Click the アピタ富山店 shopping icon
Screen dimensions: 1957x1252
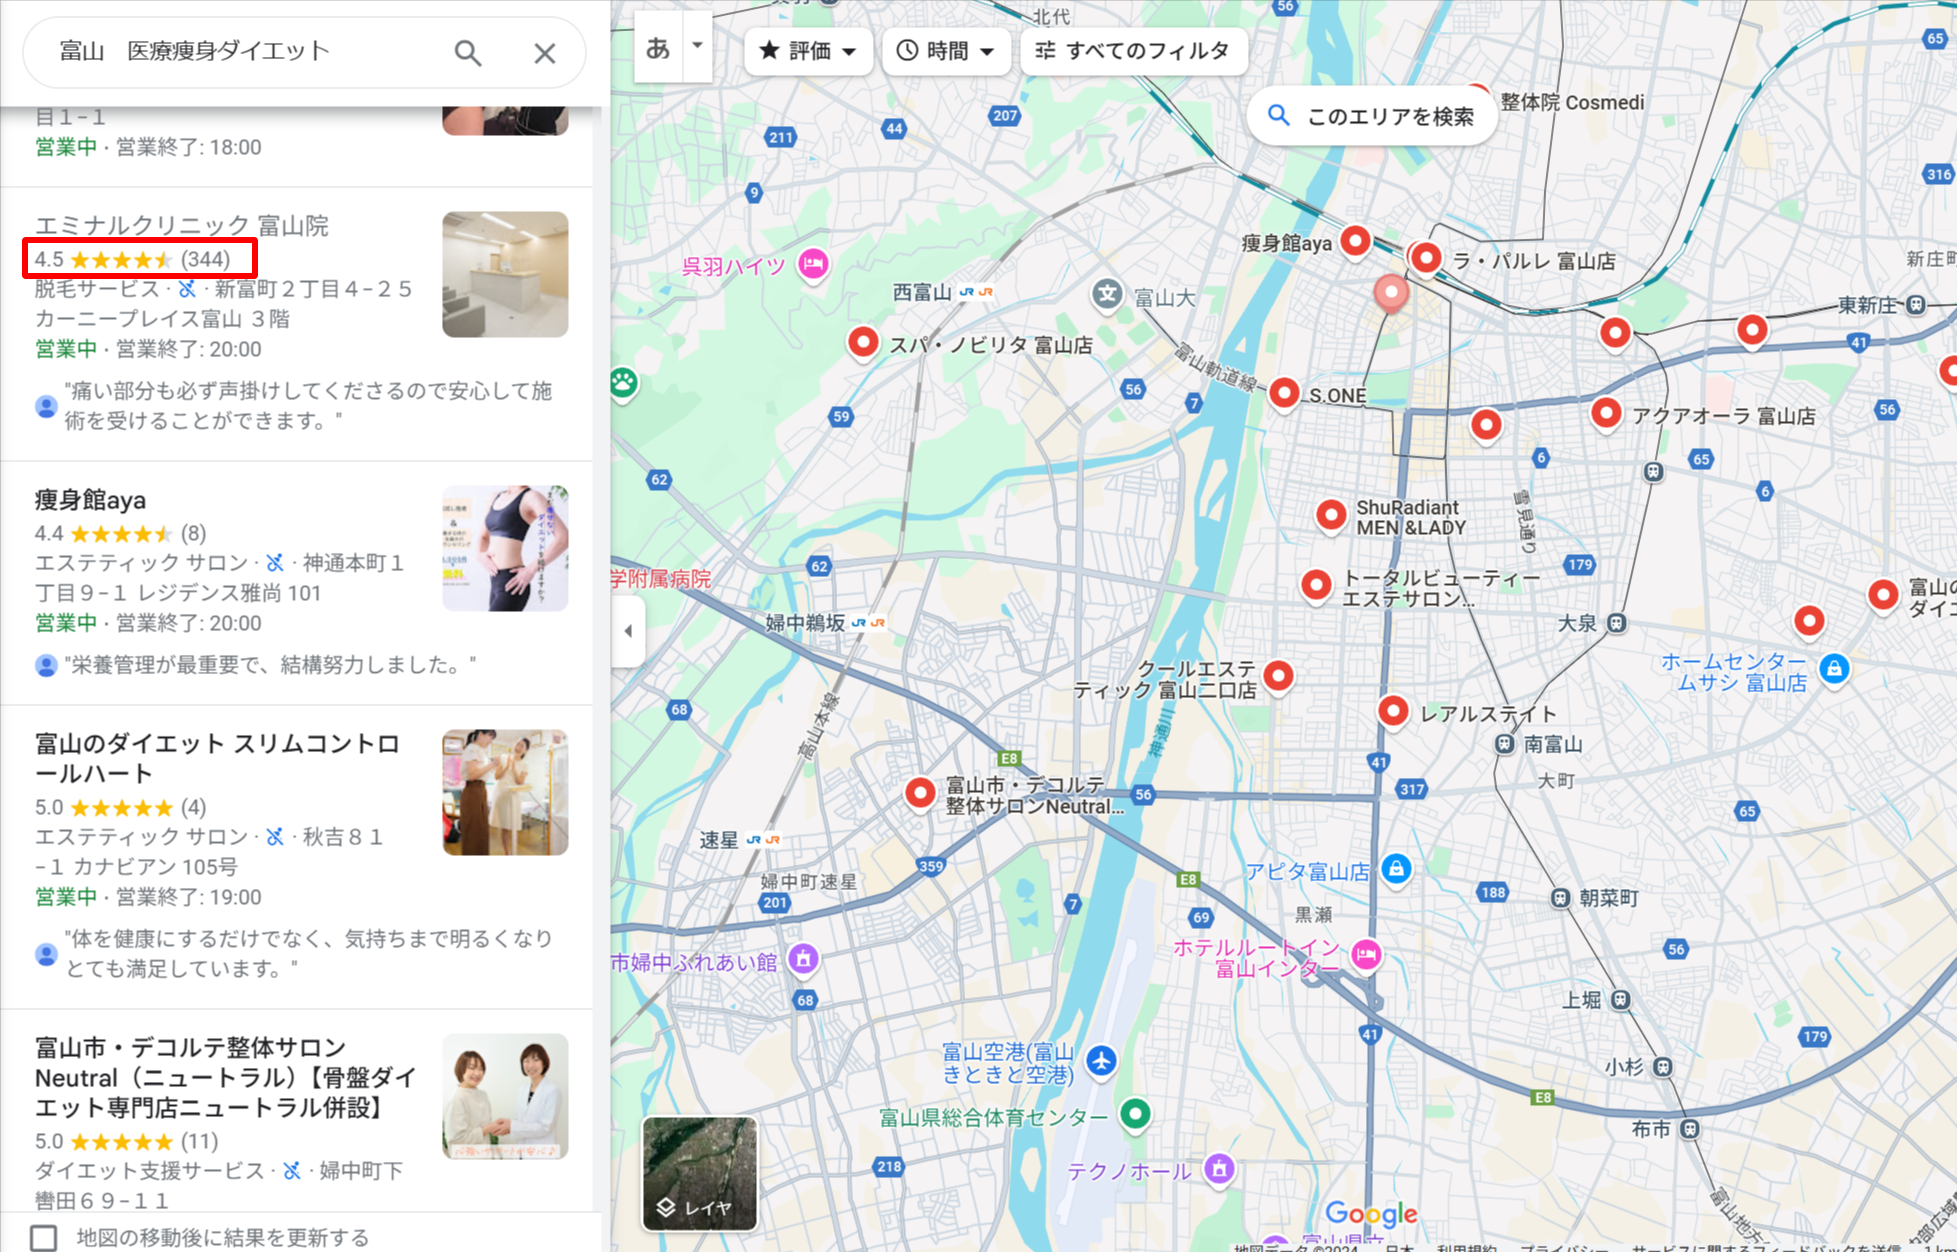(x=1396, y=868)
